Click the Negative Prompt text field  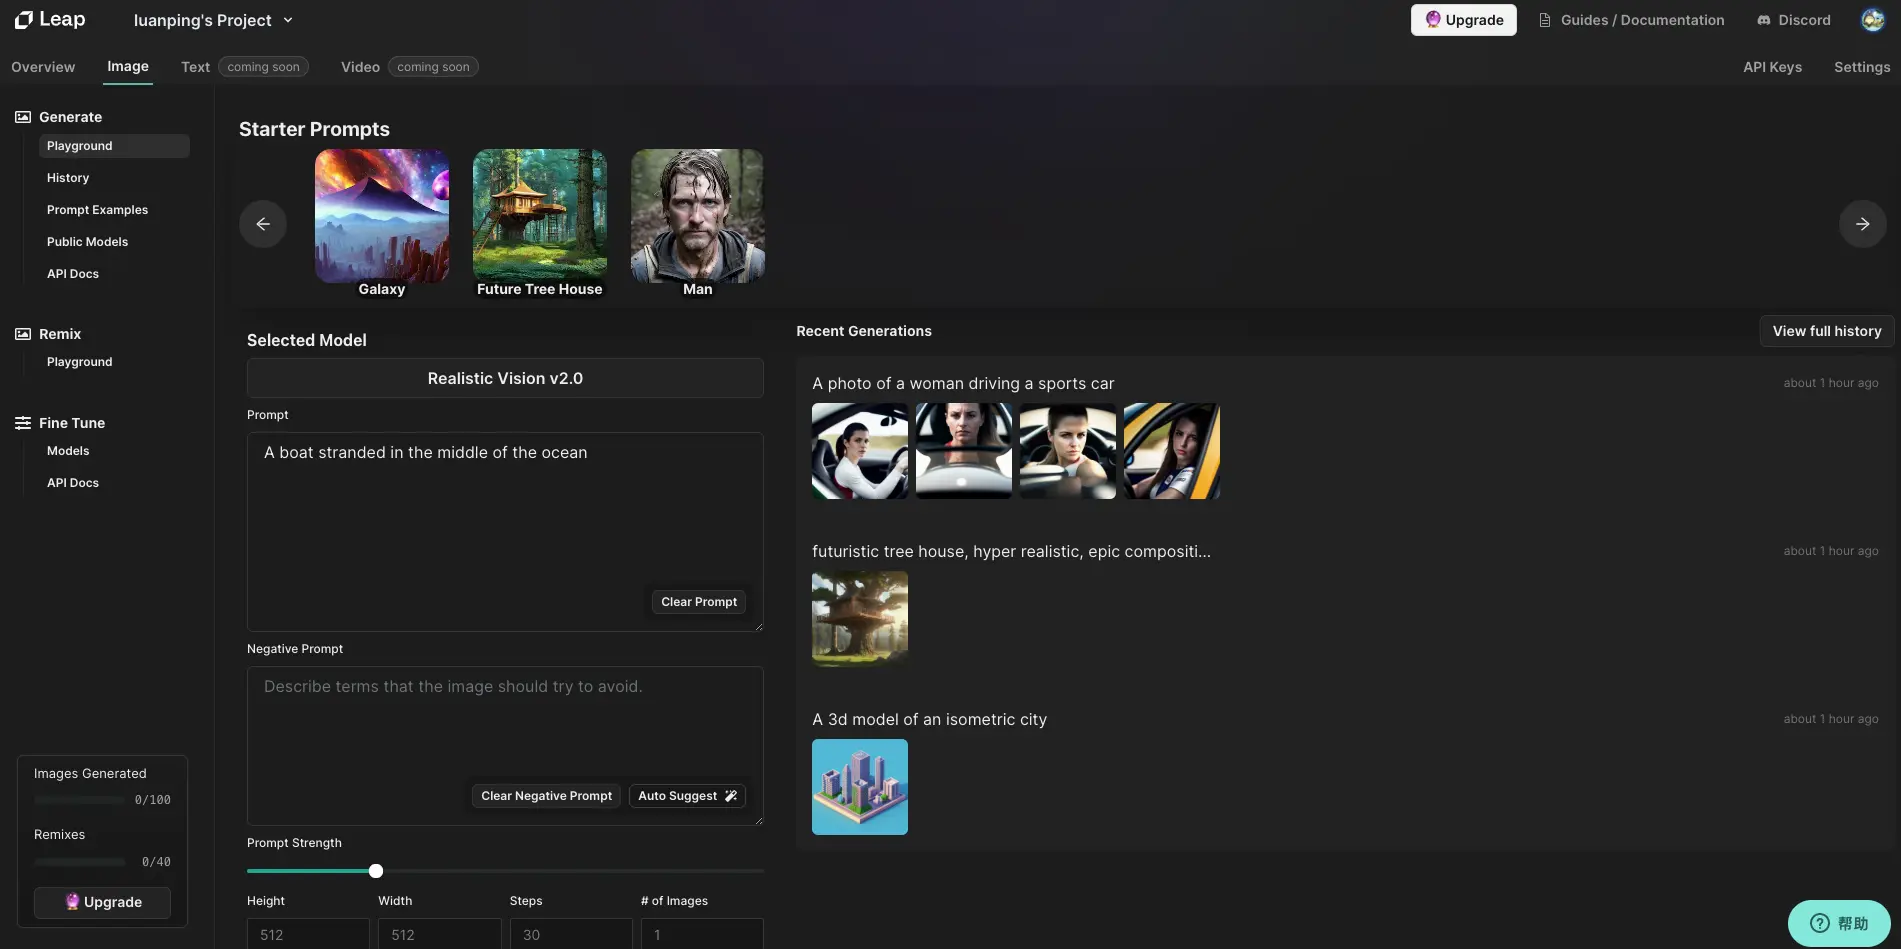(505, 730)
